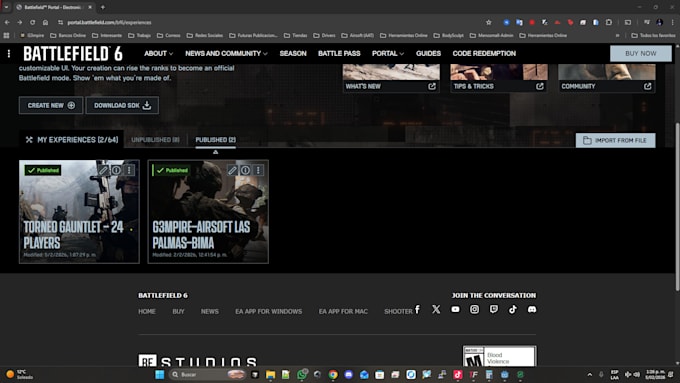Click the folder icon on Import From File

pyautogui.click(x=587, y=141)
